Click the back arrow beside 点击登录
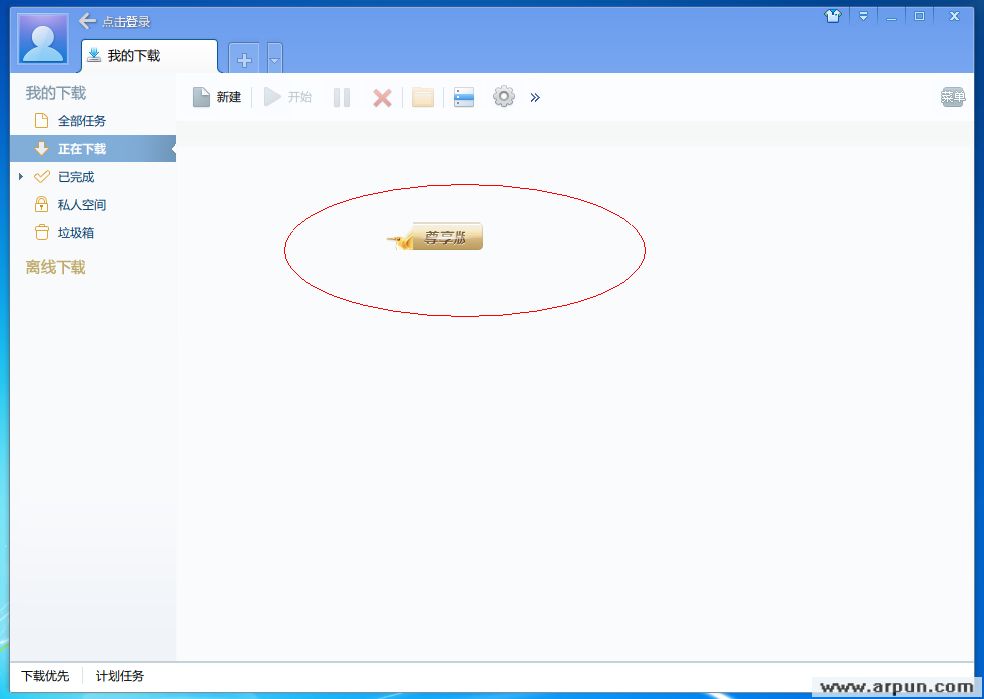Image resolution: width=984 pixels, height=699 pixels. 87,21
